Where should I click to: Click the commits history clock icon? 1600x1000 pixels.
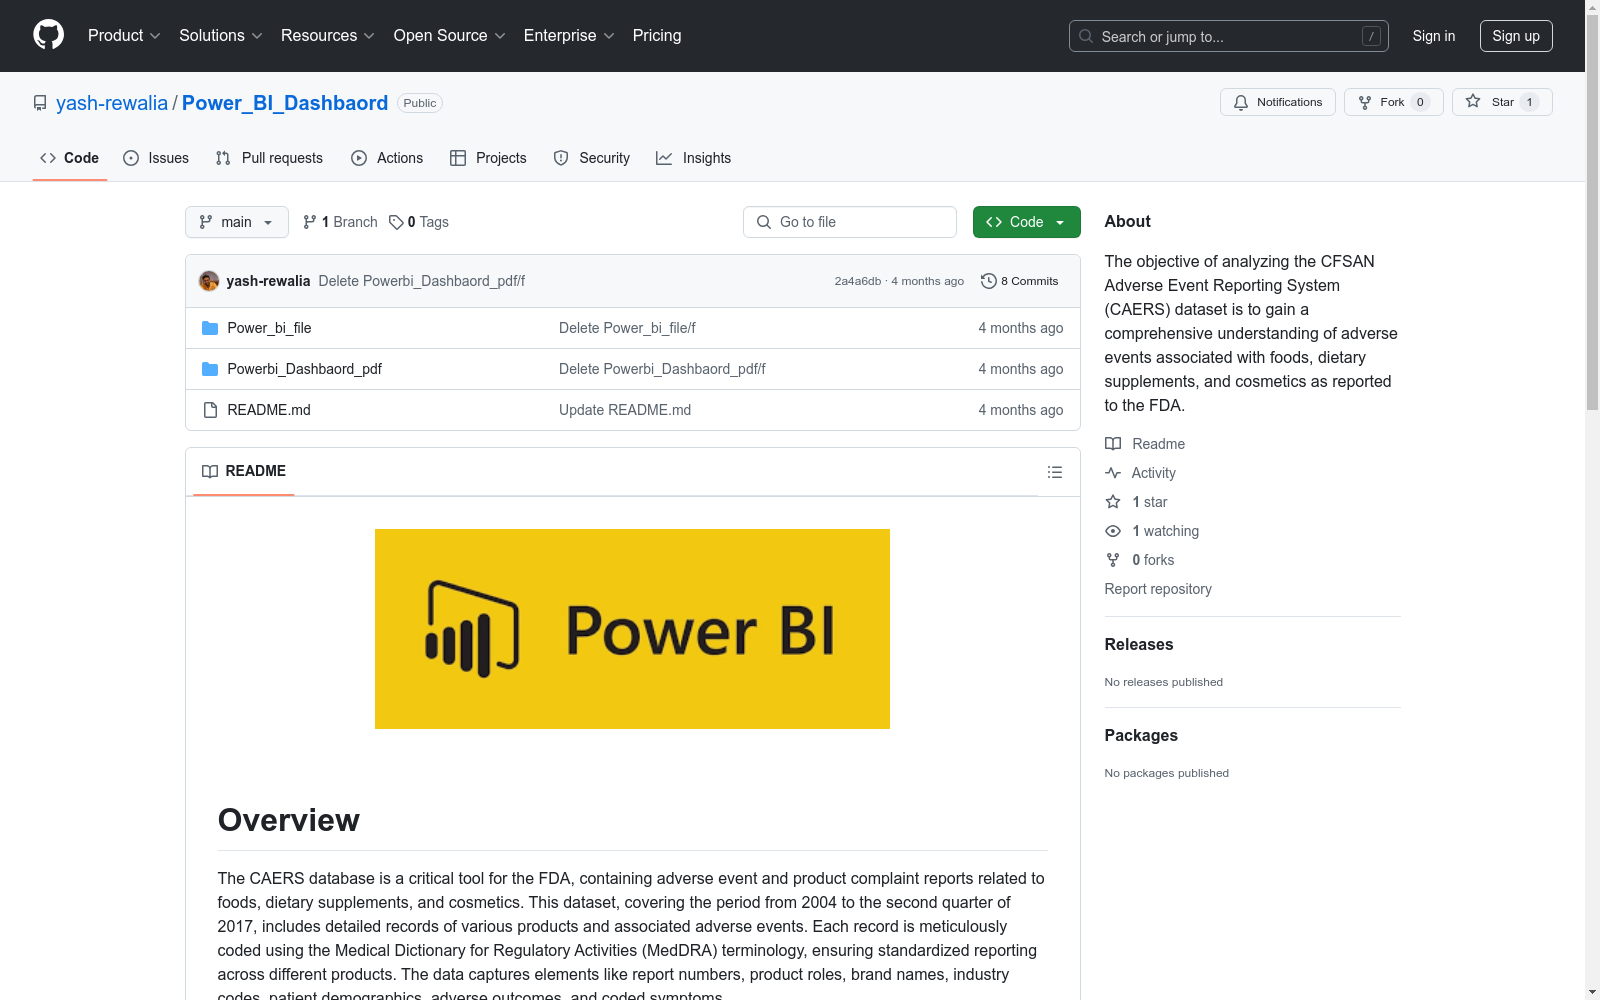[989, 281]
